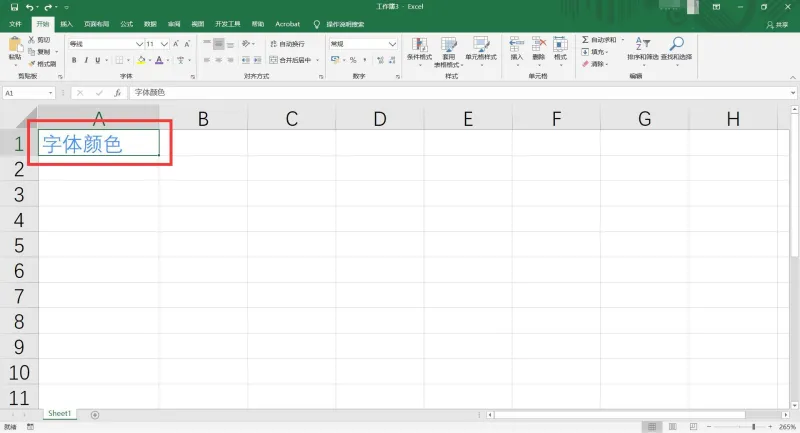Image resolution: width=800 pixels, height=433 pixels.
Task: Decrease font size with smaller A icon
Action: click(x=187, y=44)
